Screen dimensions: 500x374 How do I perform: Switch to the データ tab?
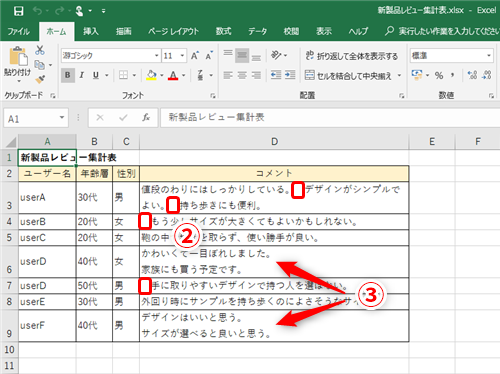[x=257, y=31]
